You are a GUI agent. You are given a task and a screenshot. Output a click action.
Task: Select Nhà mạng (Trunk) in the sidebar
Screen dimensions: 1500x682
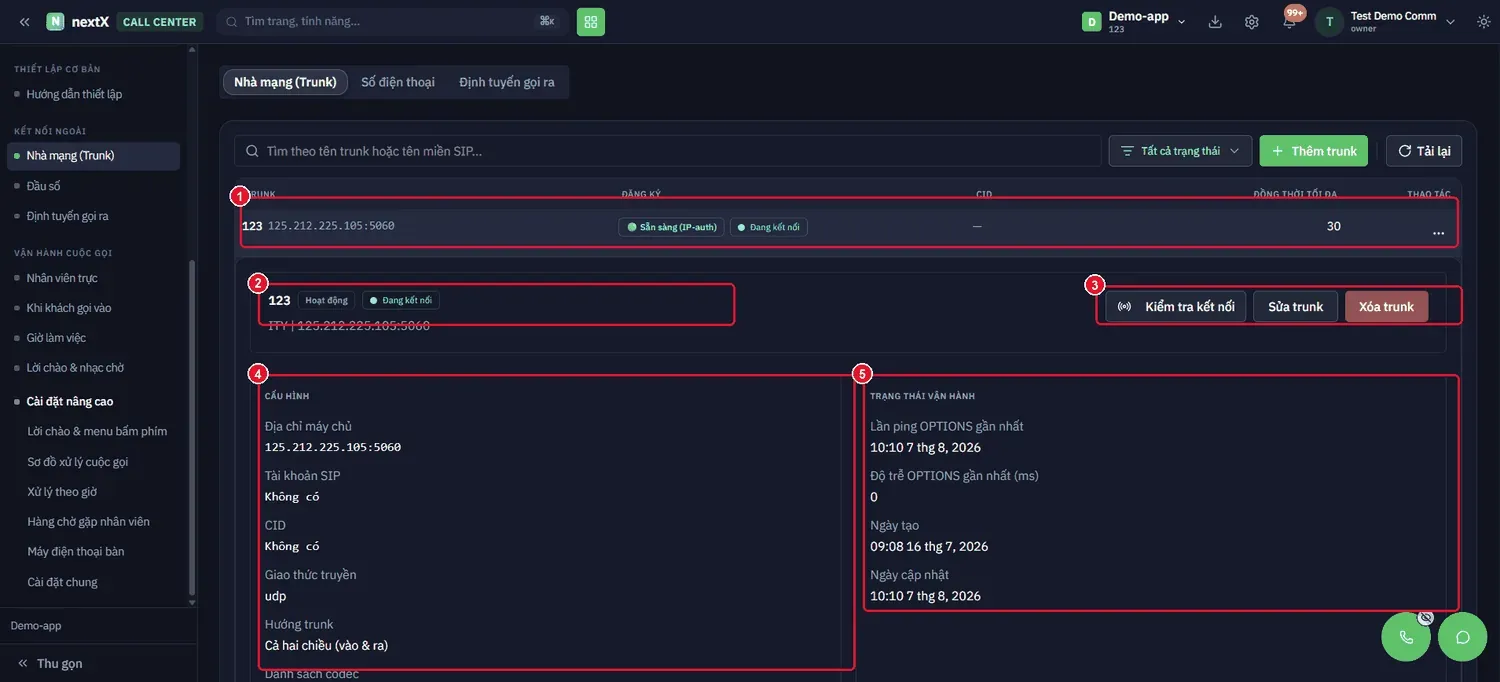click(x=94, y=156)
